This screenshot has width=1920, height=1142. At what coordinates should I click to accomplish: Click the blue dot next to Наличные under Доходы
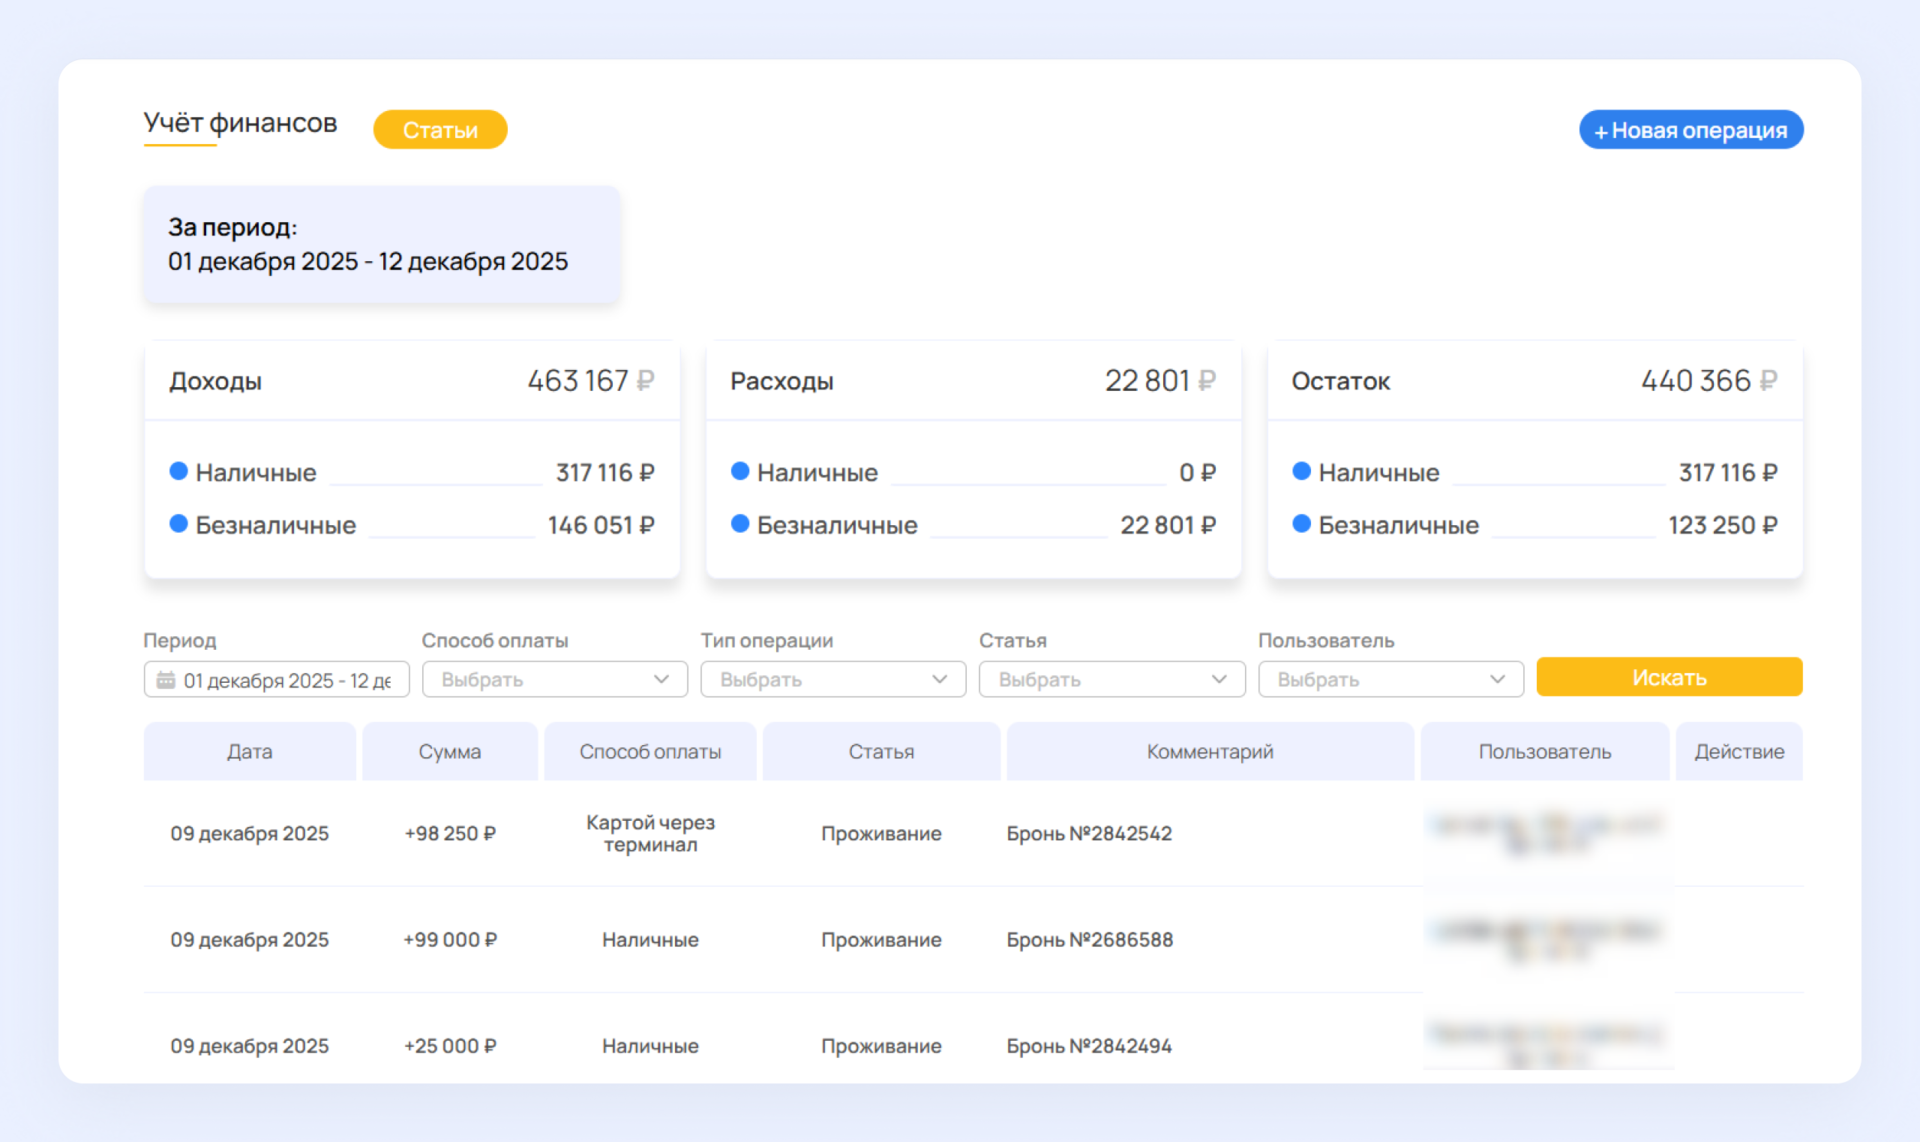(179, 471)
